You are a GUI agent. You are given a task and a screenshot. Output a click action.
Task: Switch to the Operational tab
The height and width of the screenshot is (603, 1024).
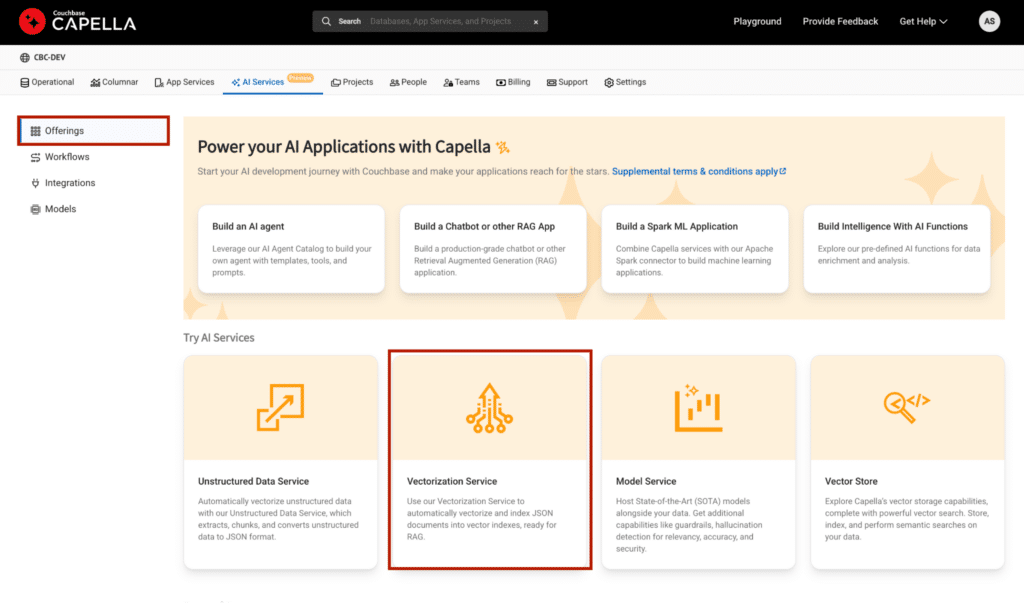click(47, 82)
